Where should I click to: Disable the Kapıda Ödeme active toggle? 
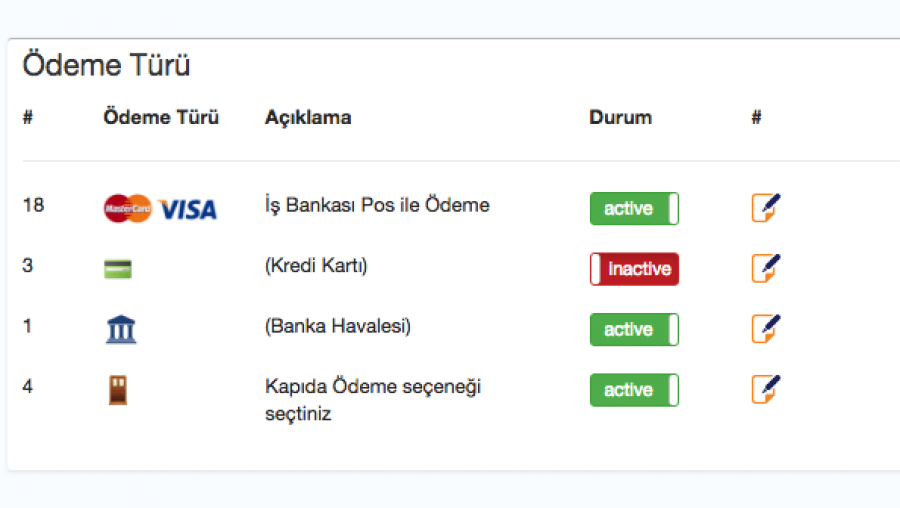(x=634, y=390)
